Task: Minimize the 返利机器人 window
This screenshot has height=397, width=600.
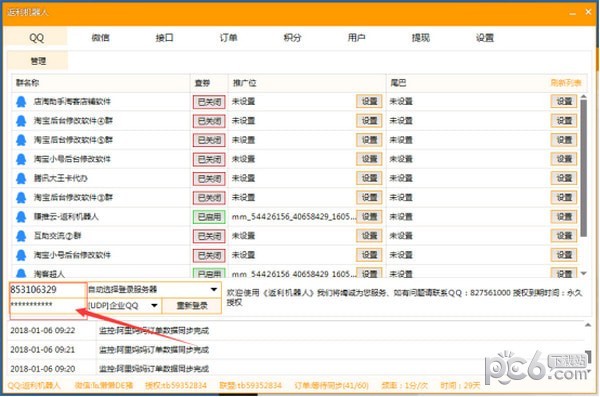Action: [x=572, y=13]
